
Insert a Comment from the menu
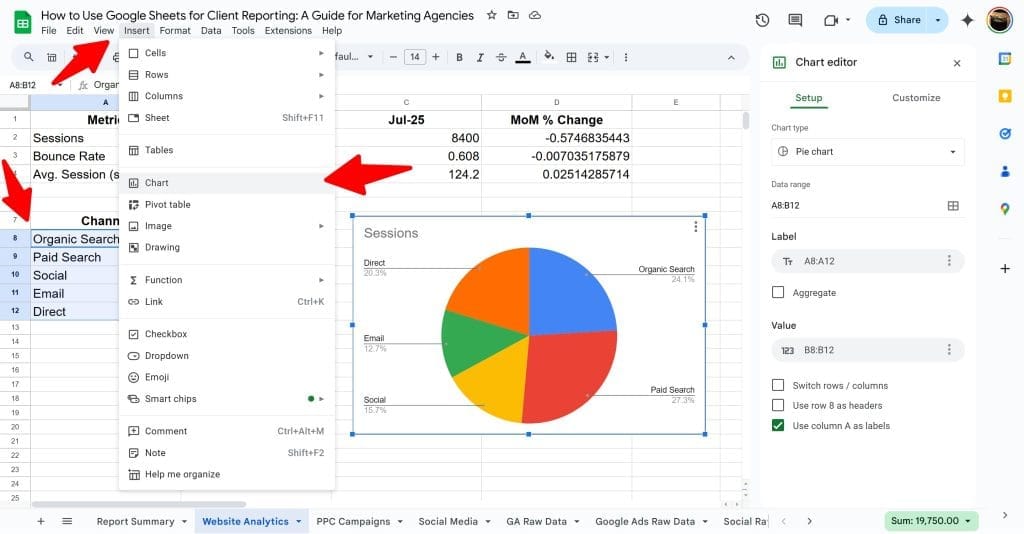click(227, 431)
